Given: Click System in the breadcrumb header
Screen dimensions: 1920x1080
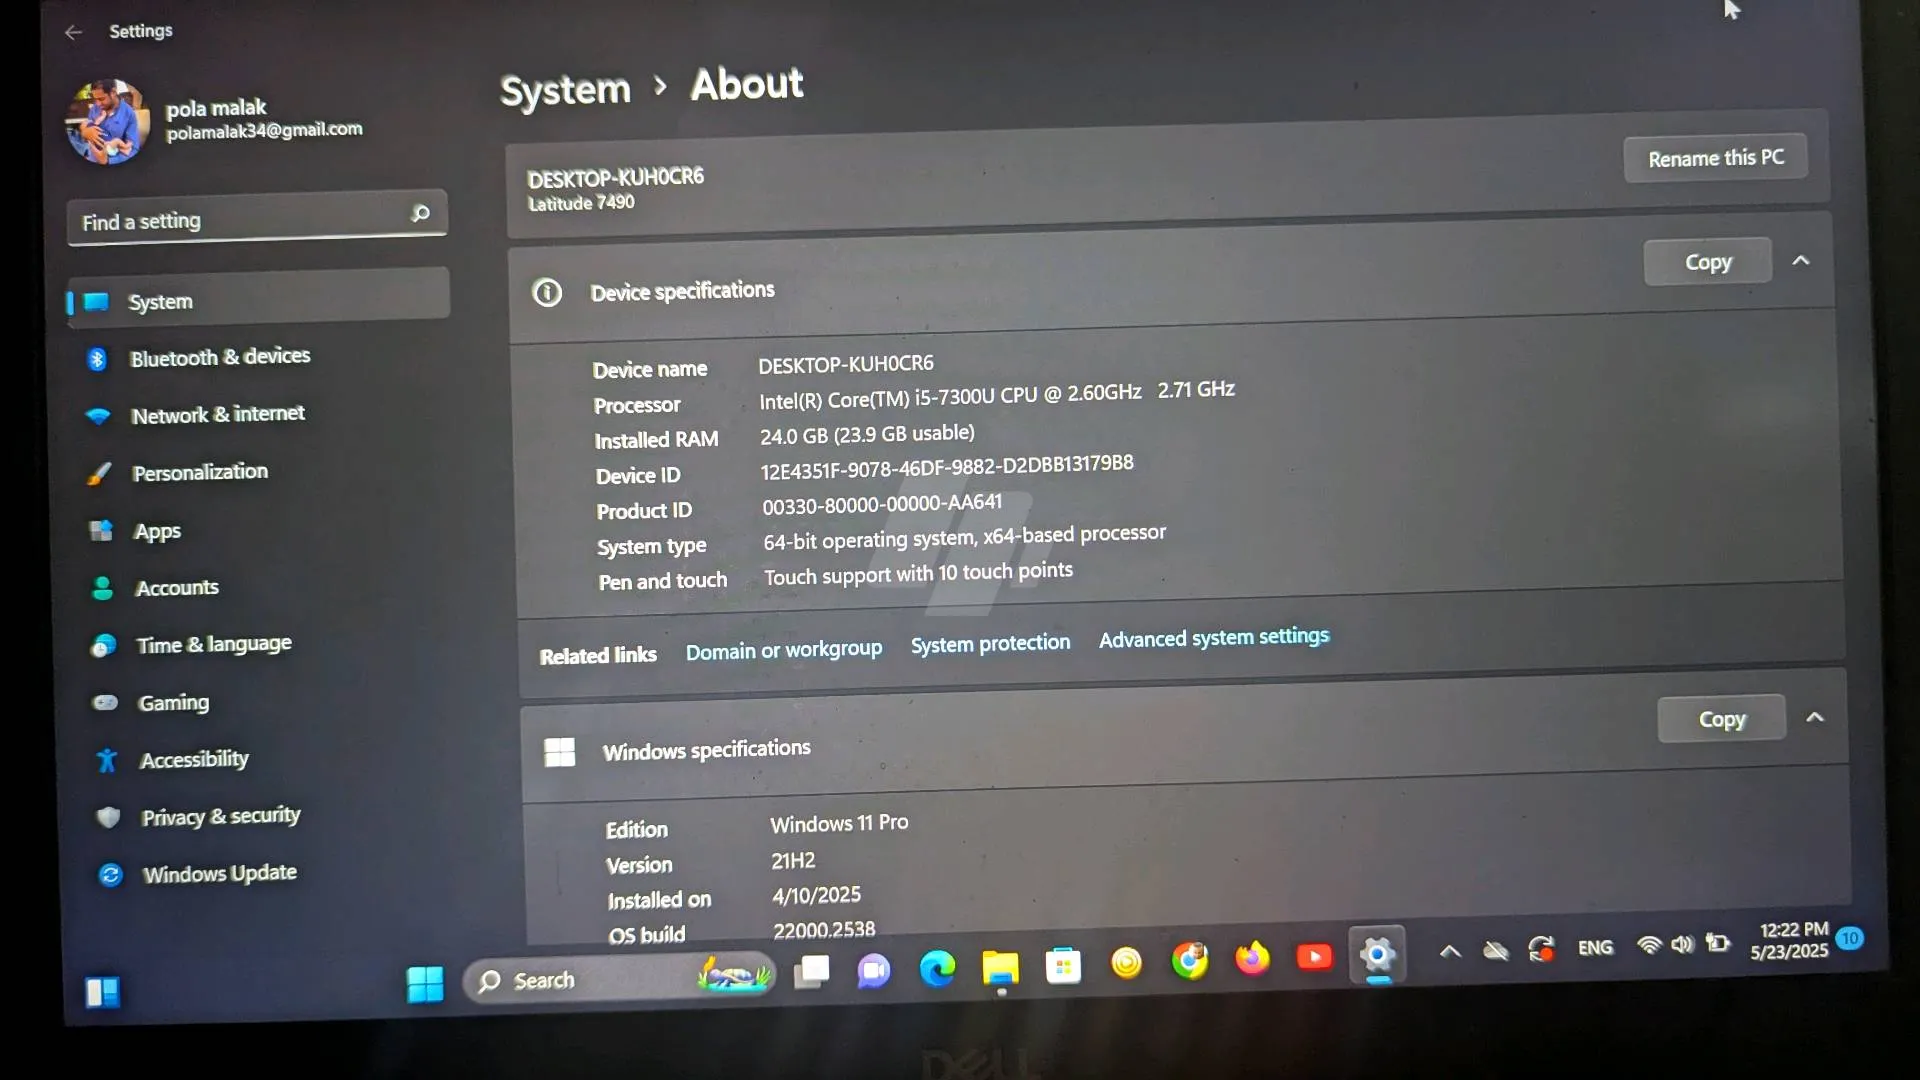Looking at the screenshot, I should coord(565,91).
